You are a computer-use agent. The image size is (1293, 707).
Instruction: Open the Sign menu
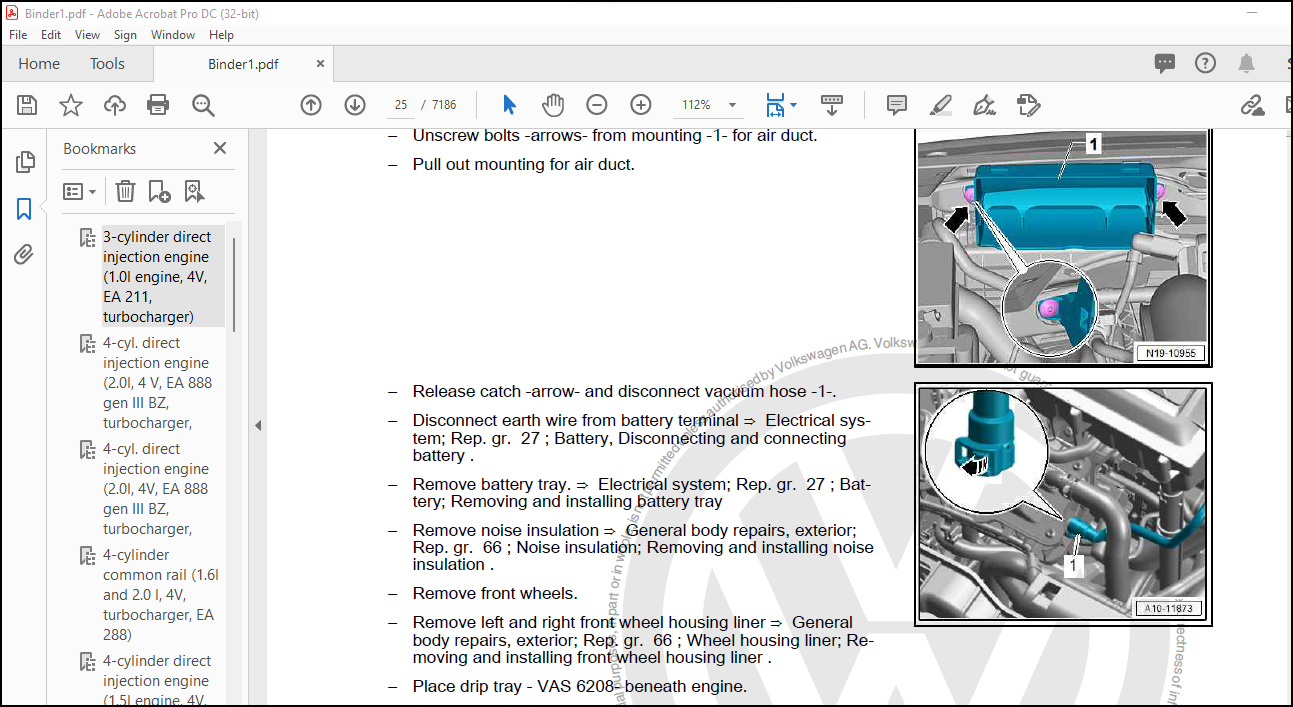pyautogui.click(x=125, y=34)
